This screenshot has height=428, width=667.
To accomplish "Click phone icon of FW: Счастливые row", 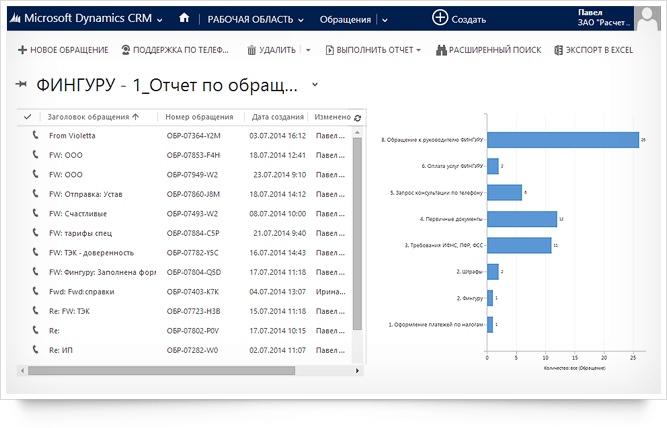I will tap(36, 213).
